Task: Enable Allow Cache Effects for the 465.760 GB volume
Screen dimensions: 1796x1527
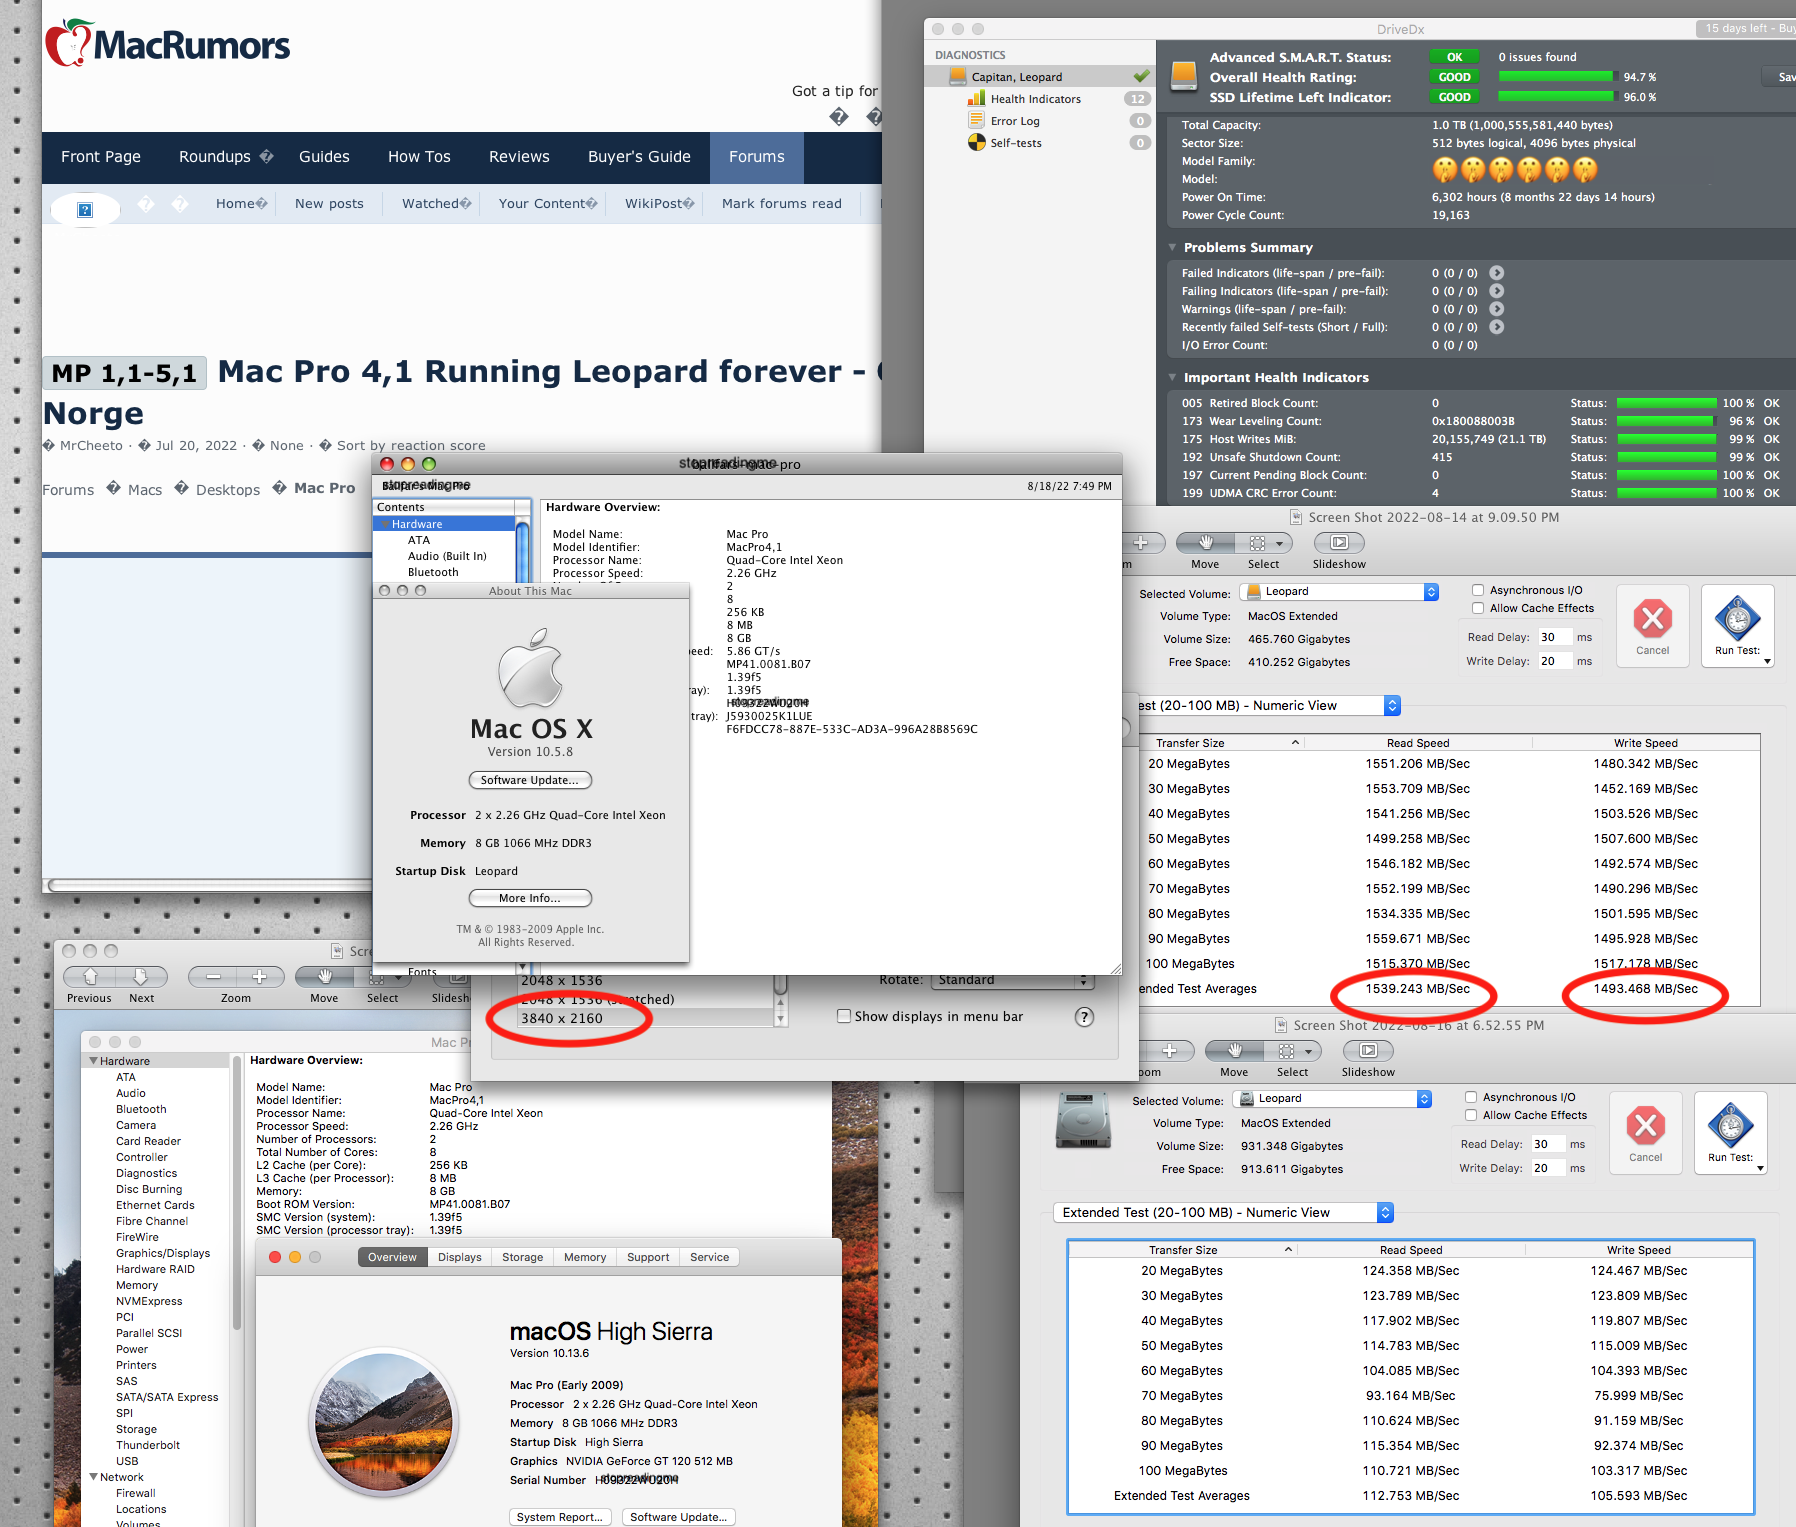Action: pyautogui.click(x=1477, y=608)
